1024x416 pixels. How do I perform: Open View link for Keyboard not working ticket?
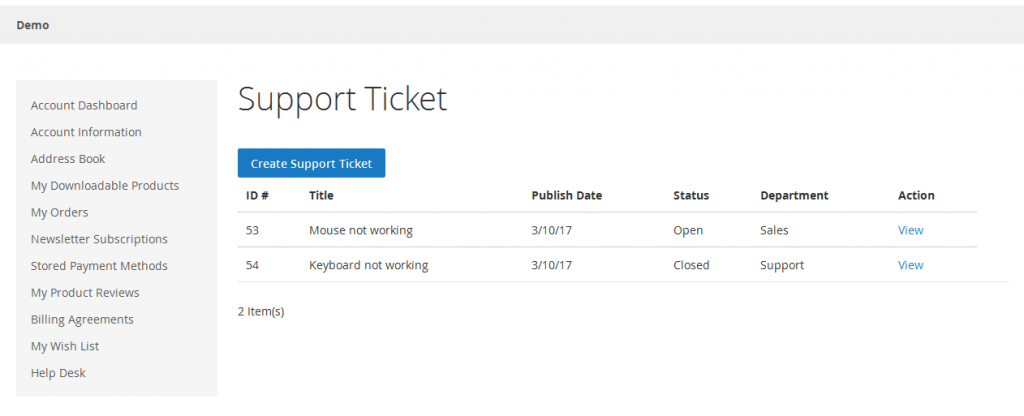click(x=910, y=265)
